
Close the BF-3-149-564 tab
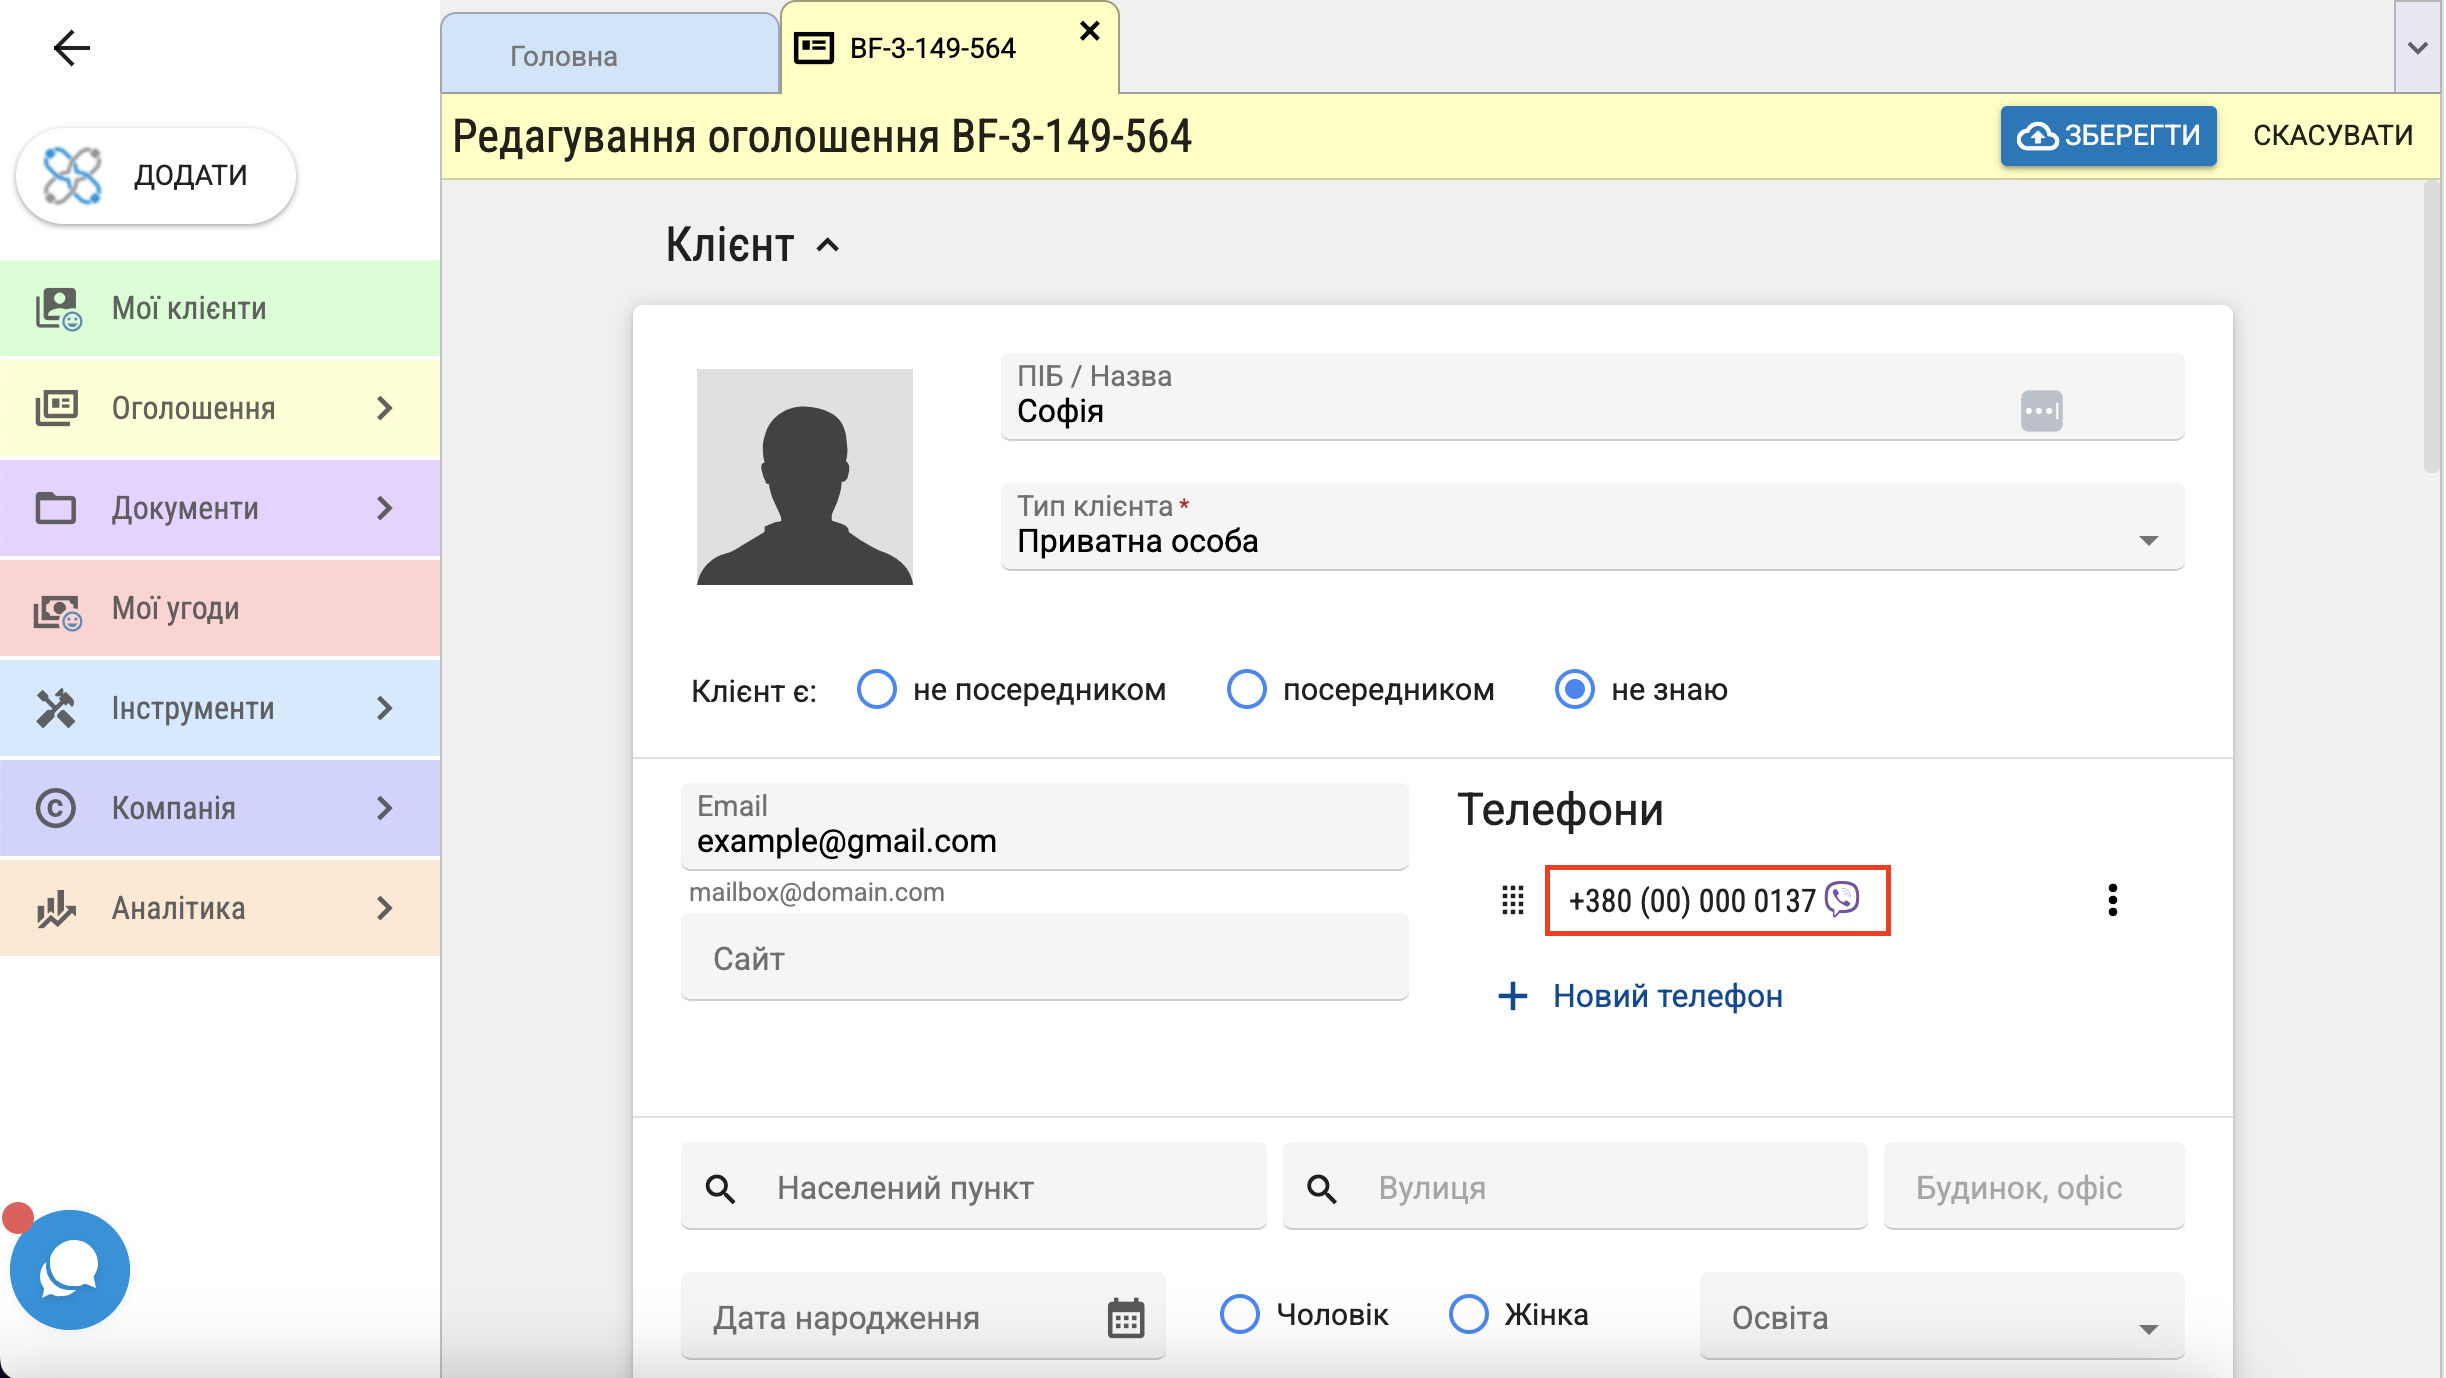[x=1090, y=32]
